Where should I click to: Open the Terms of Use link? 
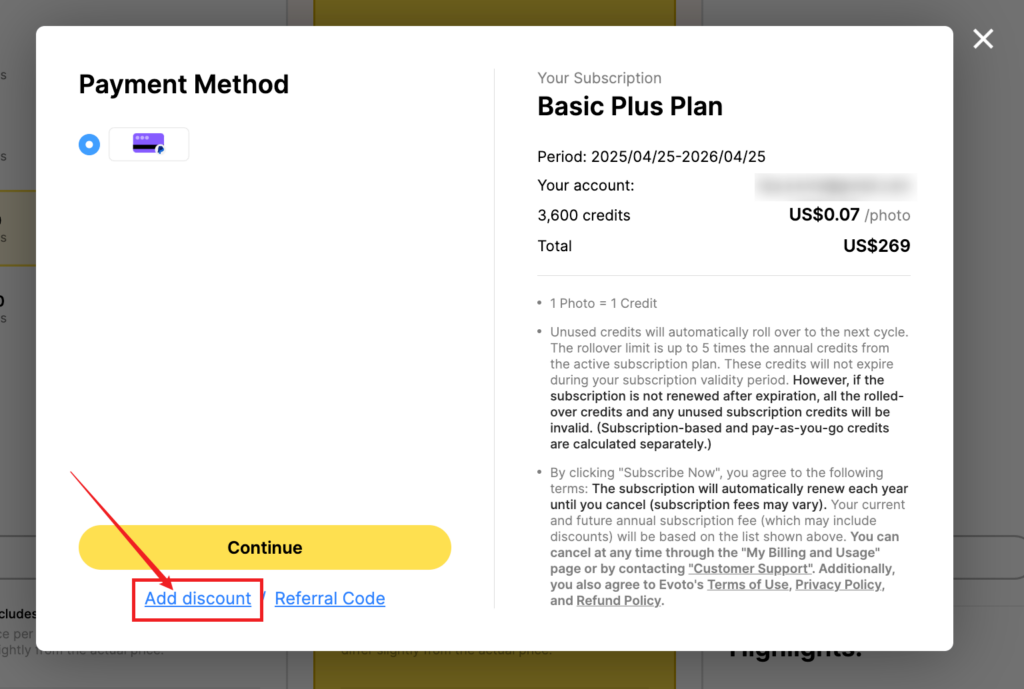[748, 585]
